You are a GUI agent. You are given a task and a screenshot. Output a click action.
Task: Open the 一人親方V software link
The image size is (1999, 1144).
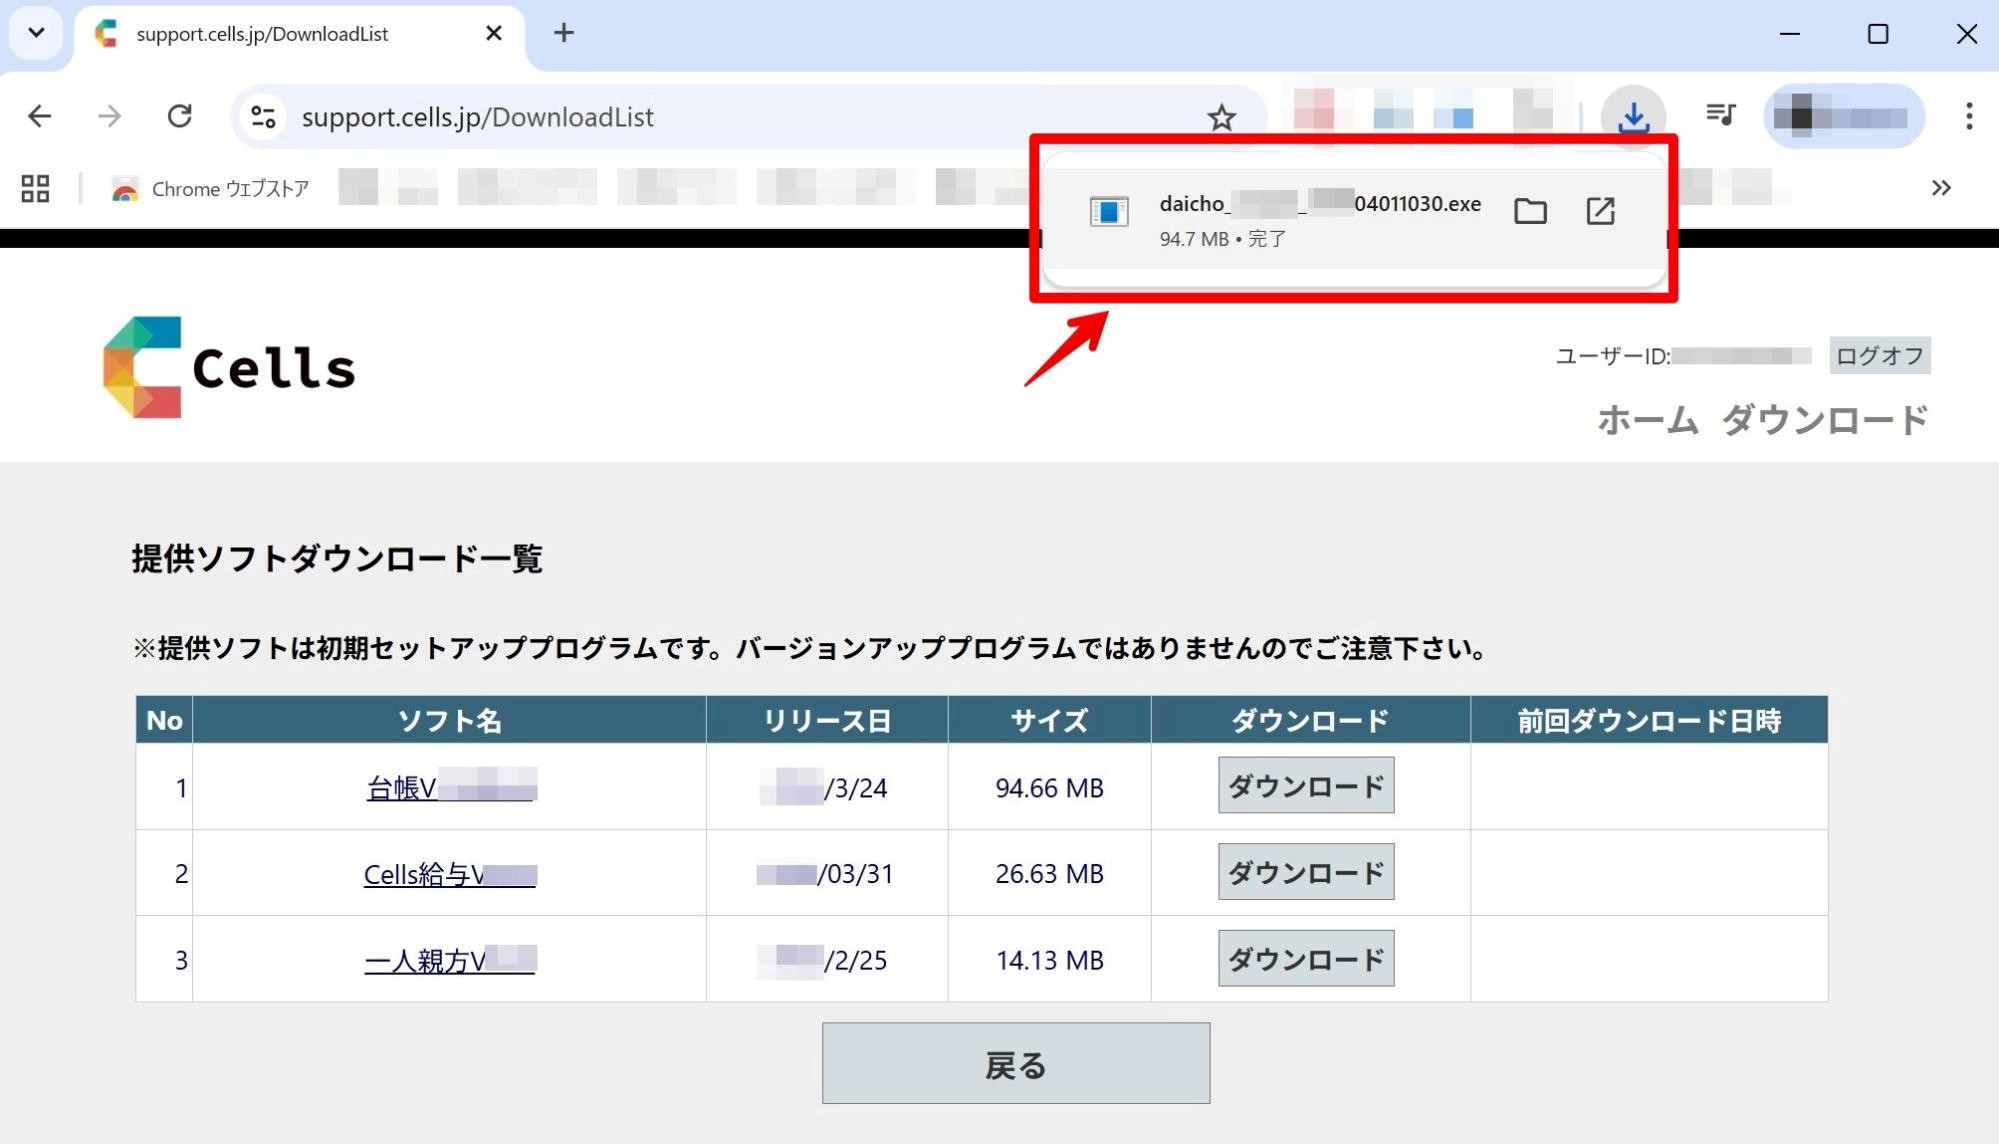click(450, 960)
